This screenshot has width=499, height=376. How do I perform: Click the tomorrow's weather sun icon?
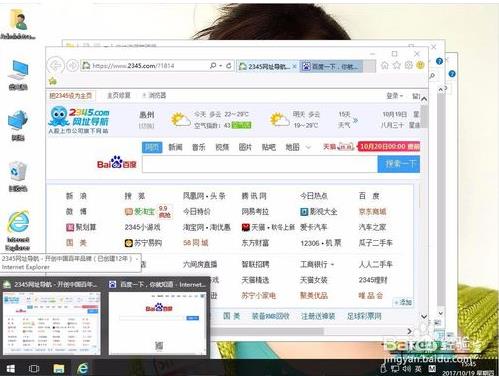pyautogui.click(x=279, y=120)
